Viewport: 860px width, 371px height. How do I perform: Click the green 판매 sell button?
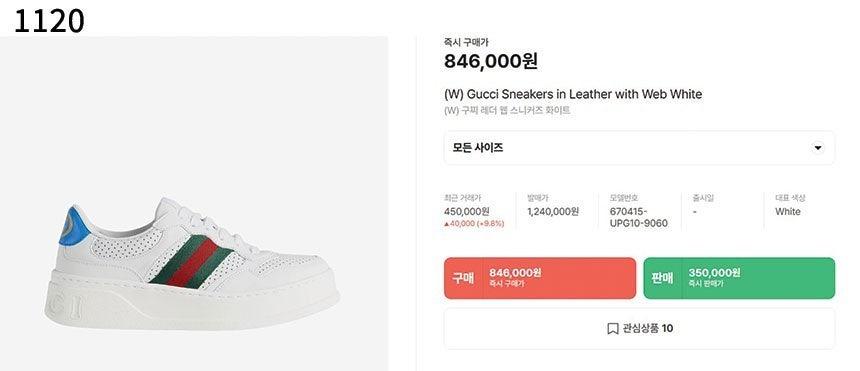click(739, 278)
